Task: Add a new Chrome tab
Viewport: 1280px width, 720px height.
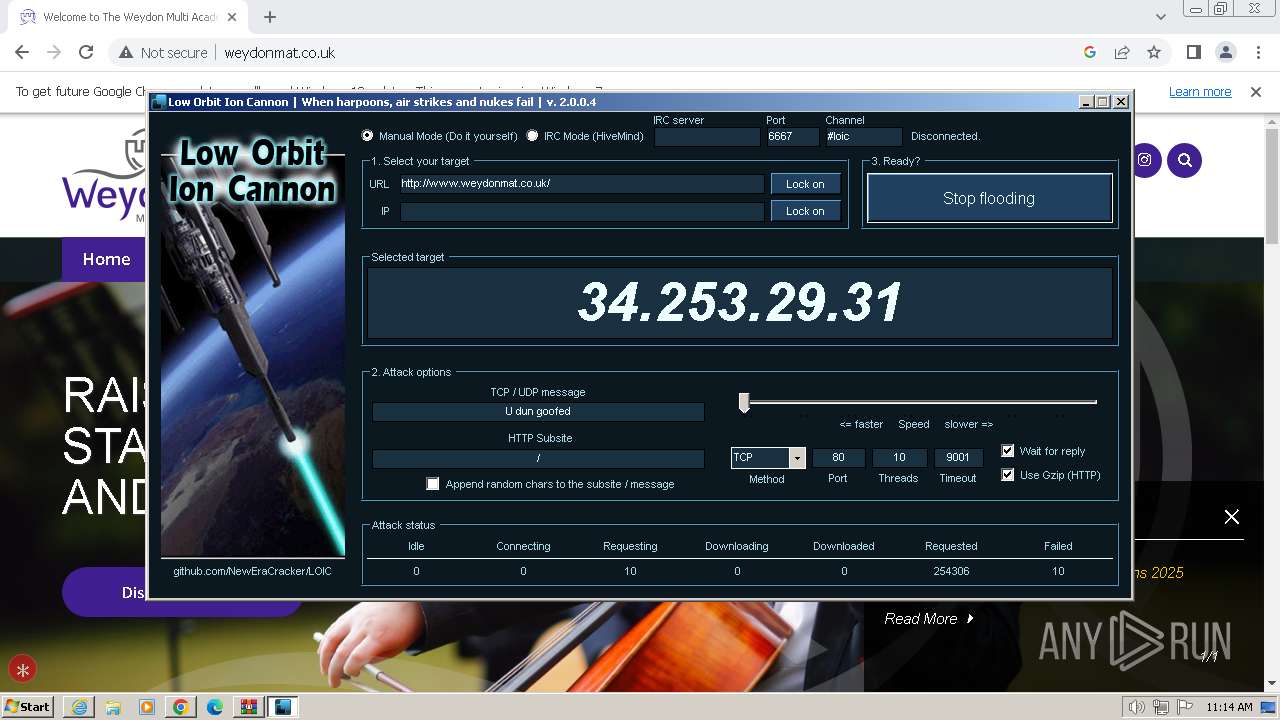Action: click(270, 17)
